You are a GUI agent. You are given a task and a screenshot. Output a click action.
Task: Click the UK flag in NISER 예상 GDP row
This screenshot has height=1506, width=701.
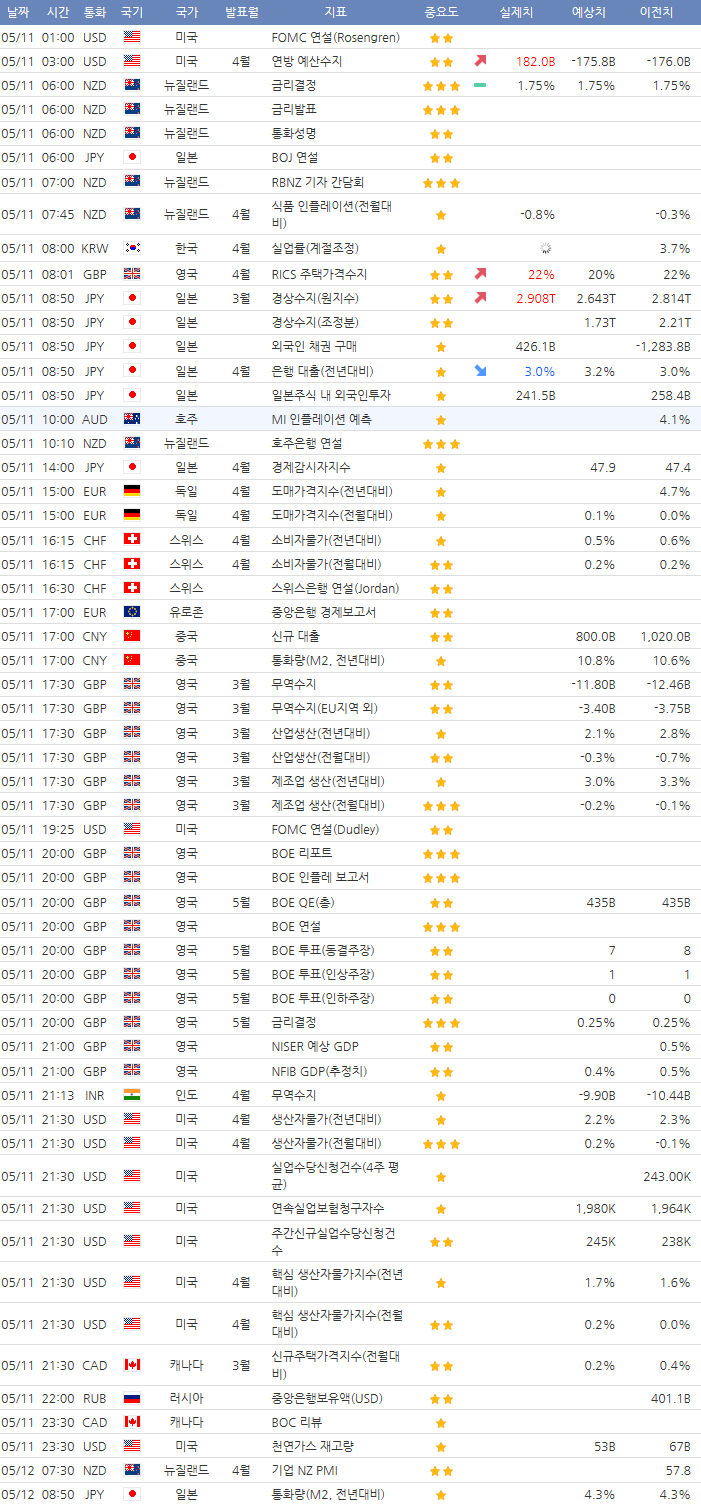tap(132, 1047)
